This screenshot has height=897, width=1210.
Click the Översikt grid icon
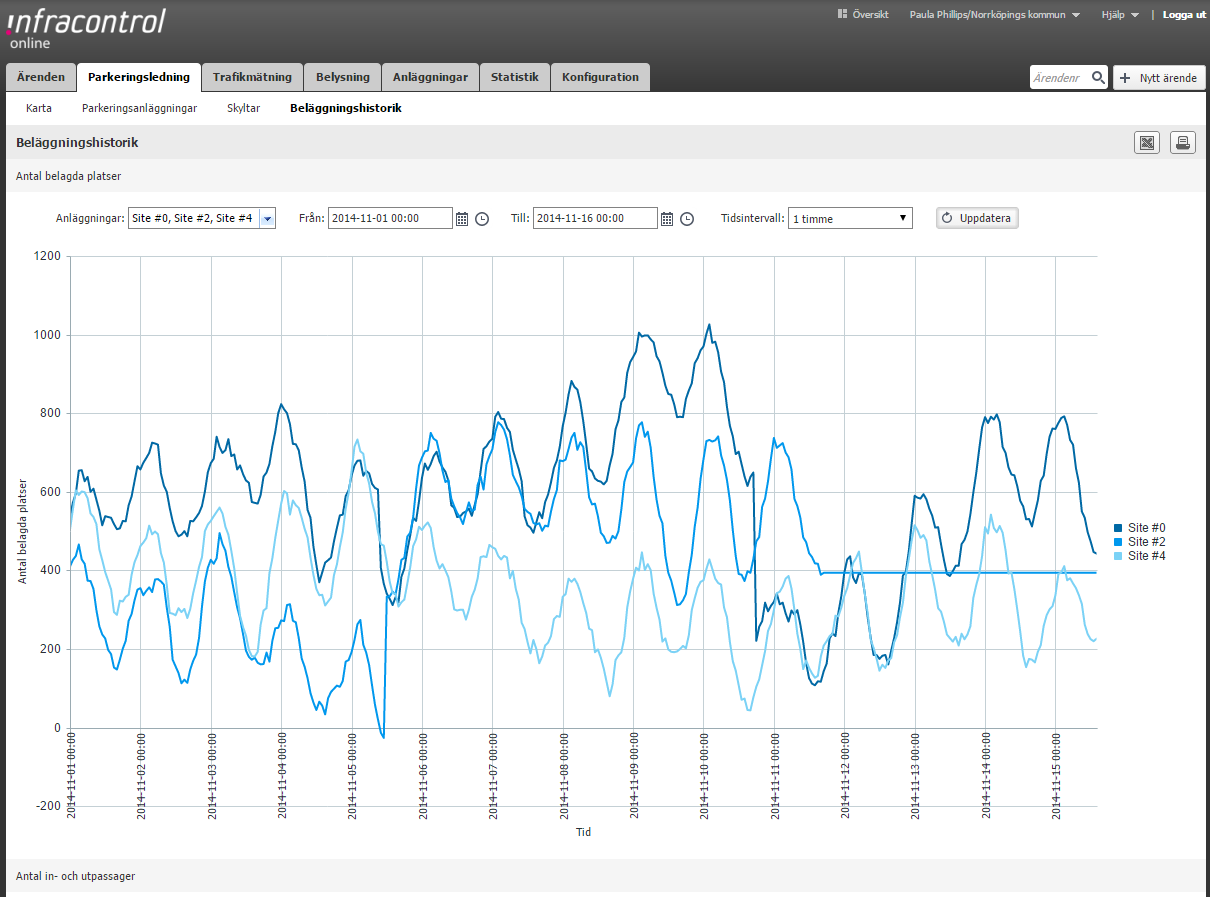coord(843,15)
